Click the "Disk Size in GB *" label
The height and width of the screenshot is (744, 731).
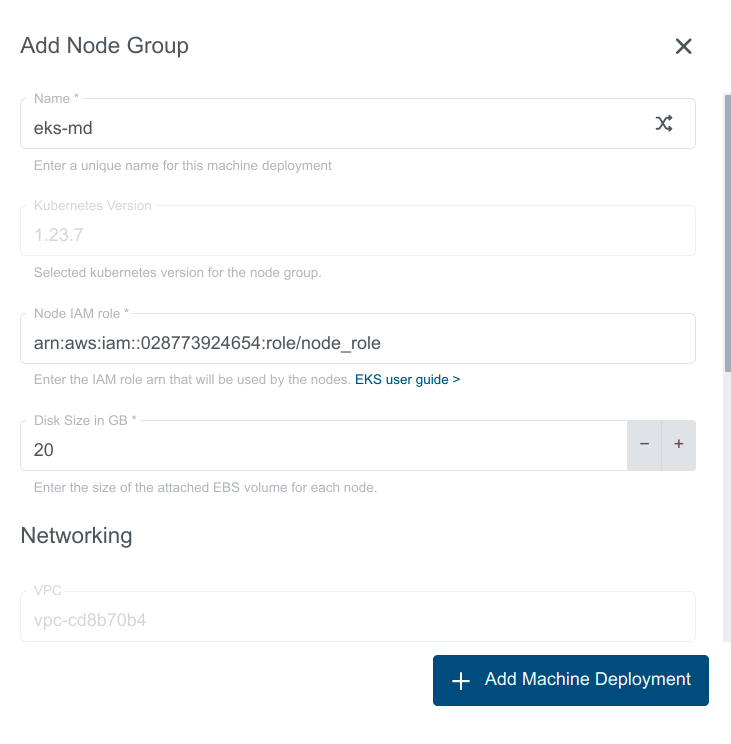[85, 420]
